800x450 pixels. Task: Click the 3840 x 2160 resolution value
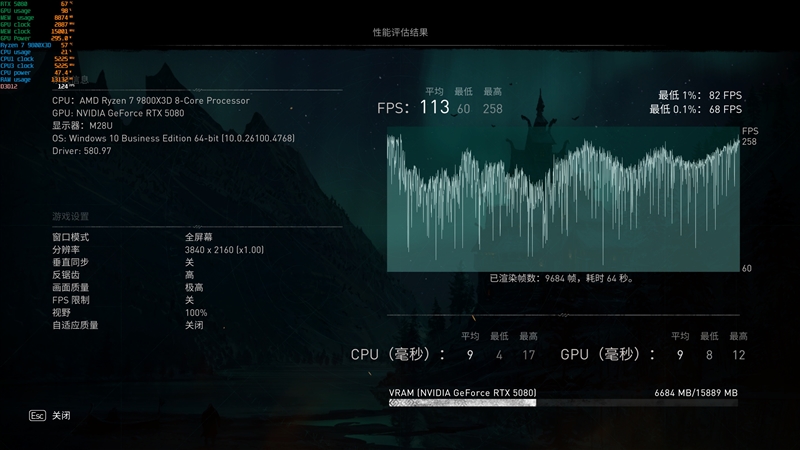[x=224, y=250]
